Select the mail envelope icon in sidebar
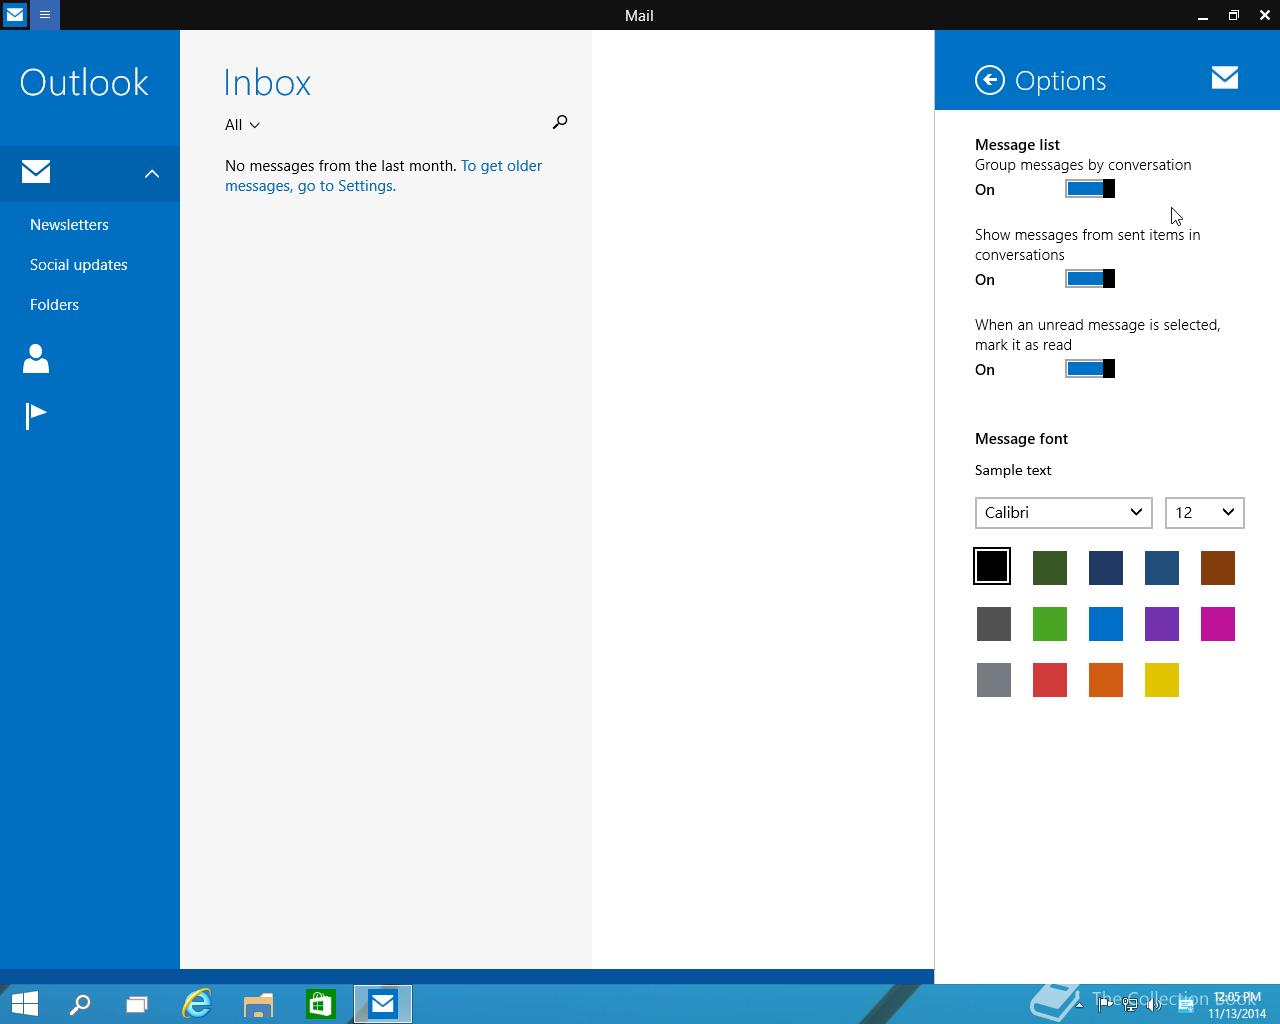Image resolution: width=1280 pixels, height=1024 pixels. click(x=36, y=172)
